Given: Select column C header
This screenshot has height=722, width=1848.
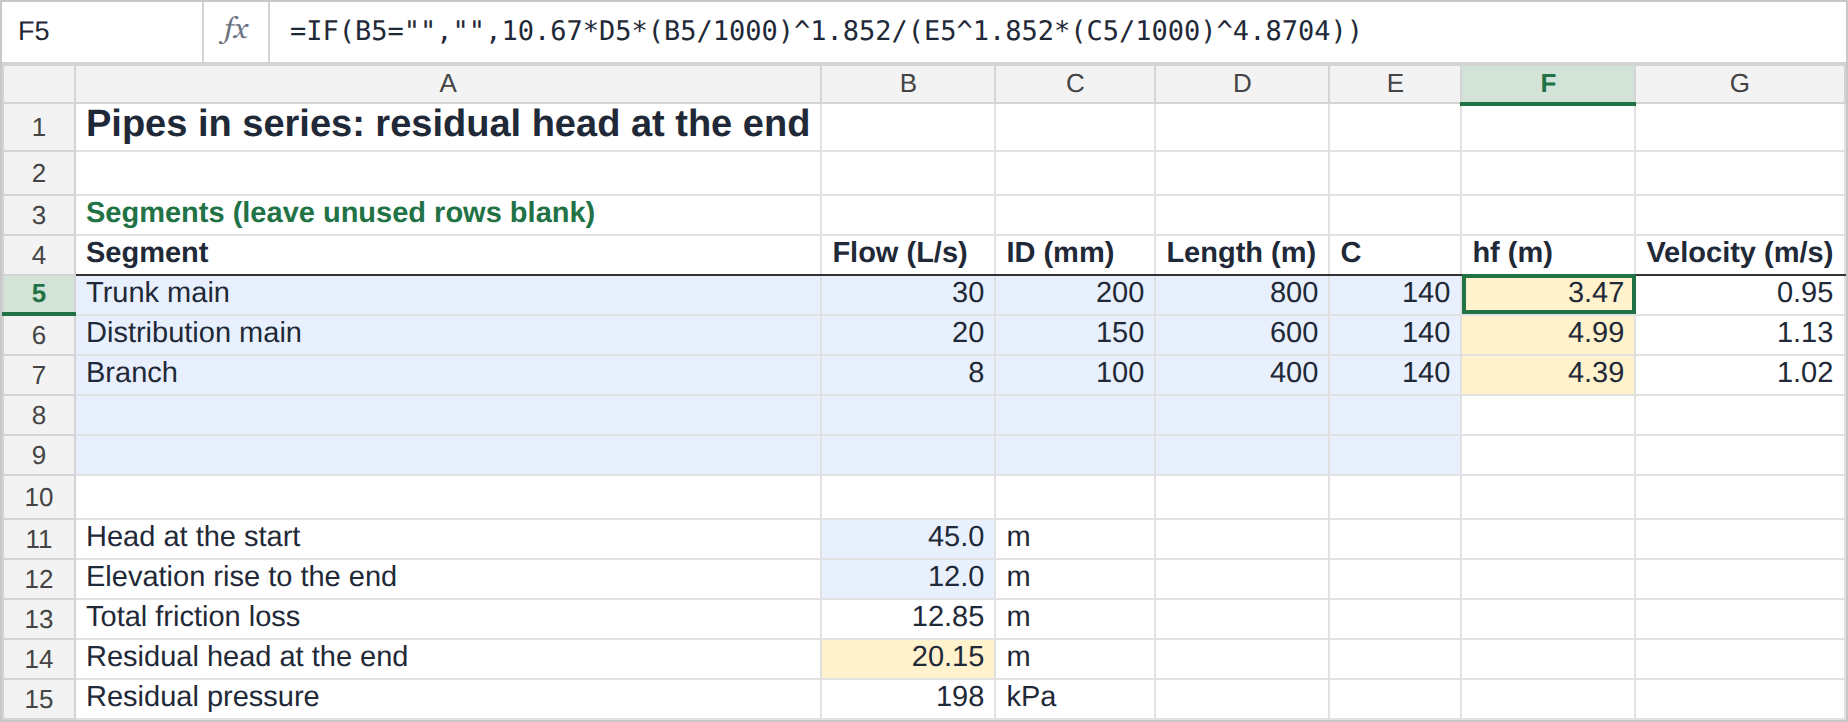Looking at the screenshot, I should tap(1075, 84).
